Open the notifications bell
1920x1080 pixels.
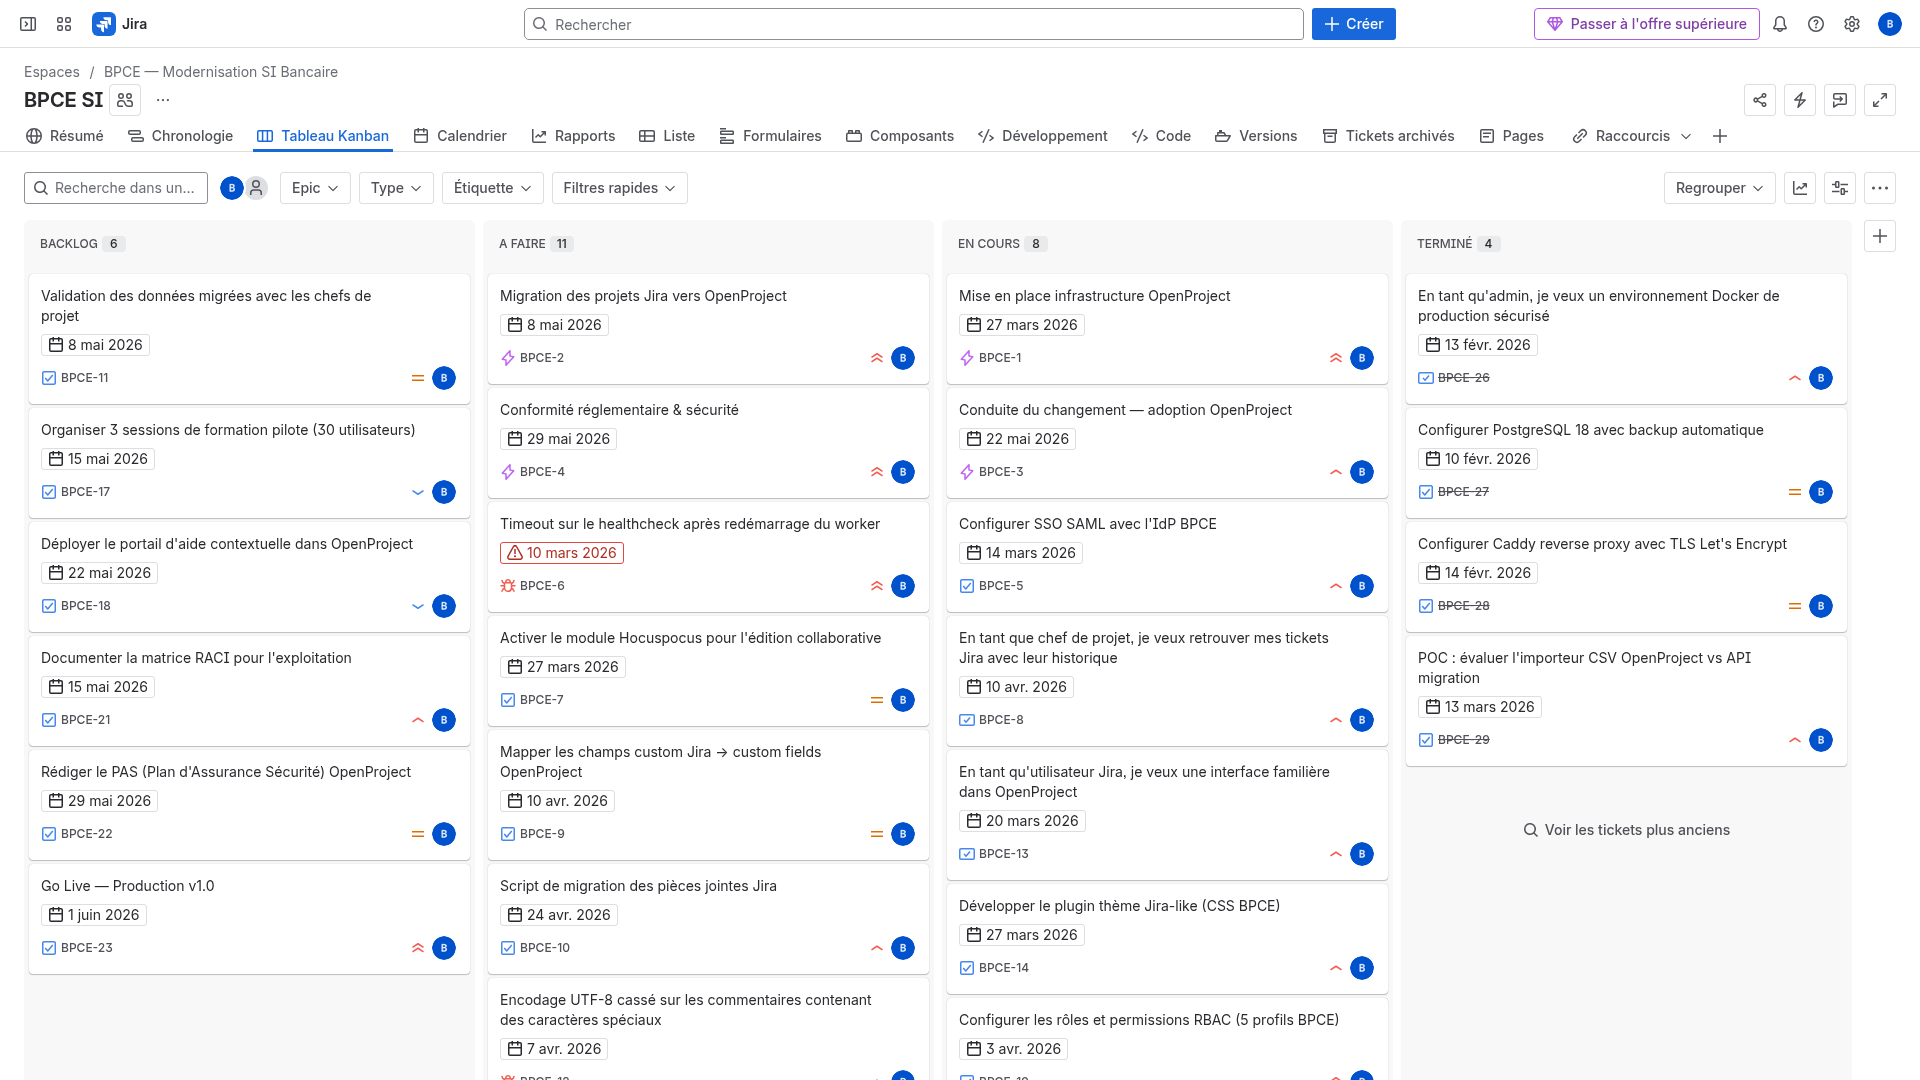point(1780,24)
